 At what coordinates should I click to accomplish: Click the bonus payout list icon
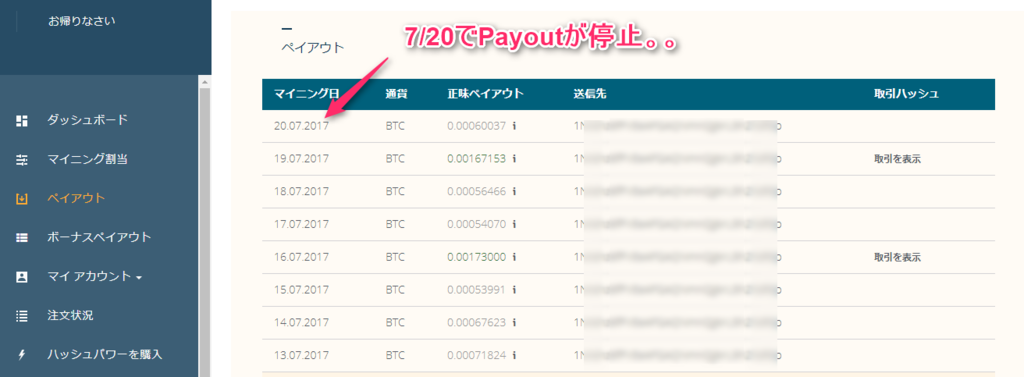tap(22, 238)
